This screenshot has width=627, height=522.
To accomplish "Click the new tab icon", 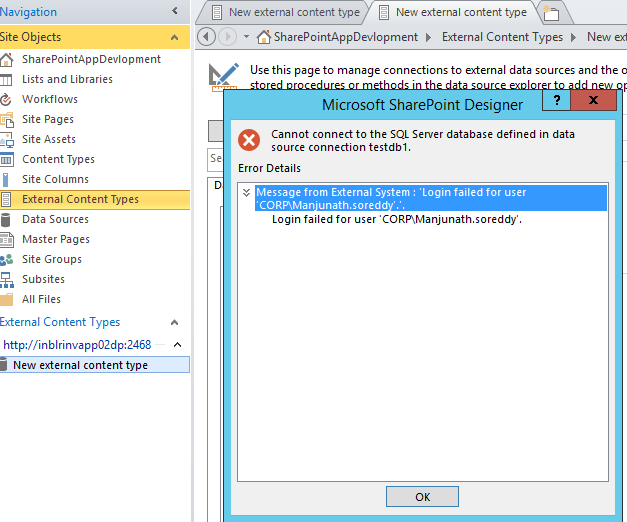I will coord(551,13).
